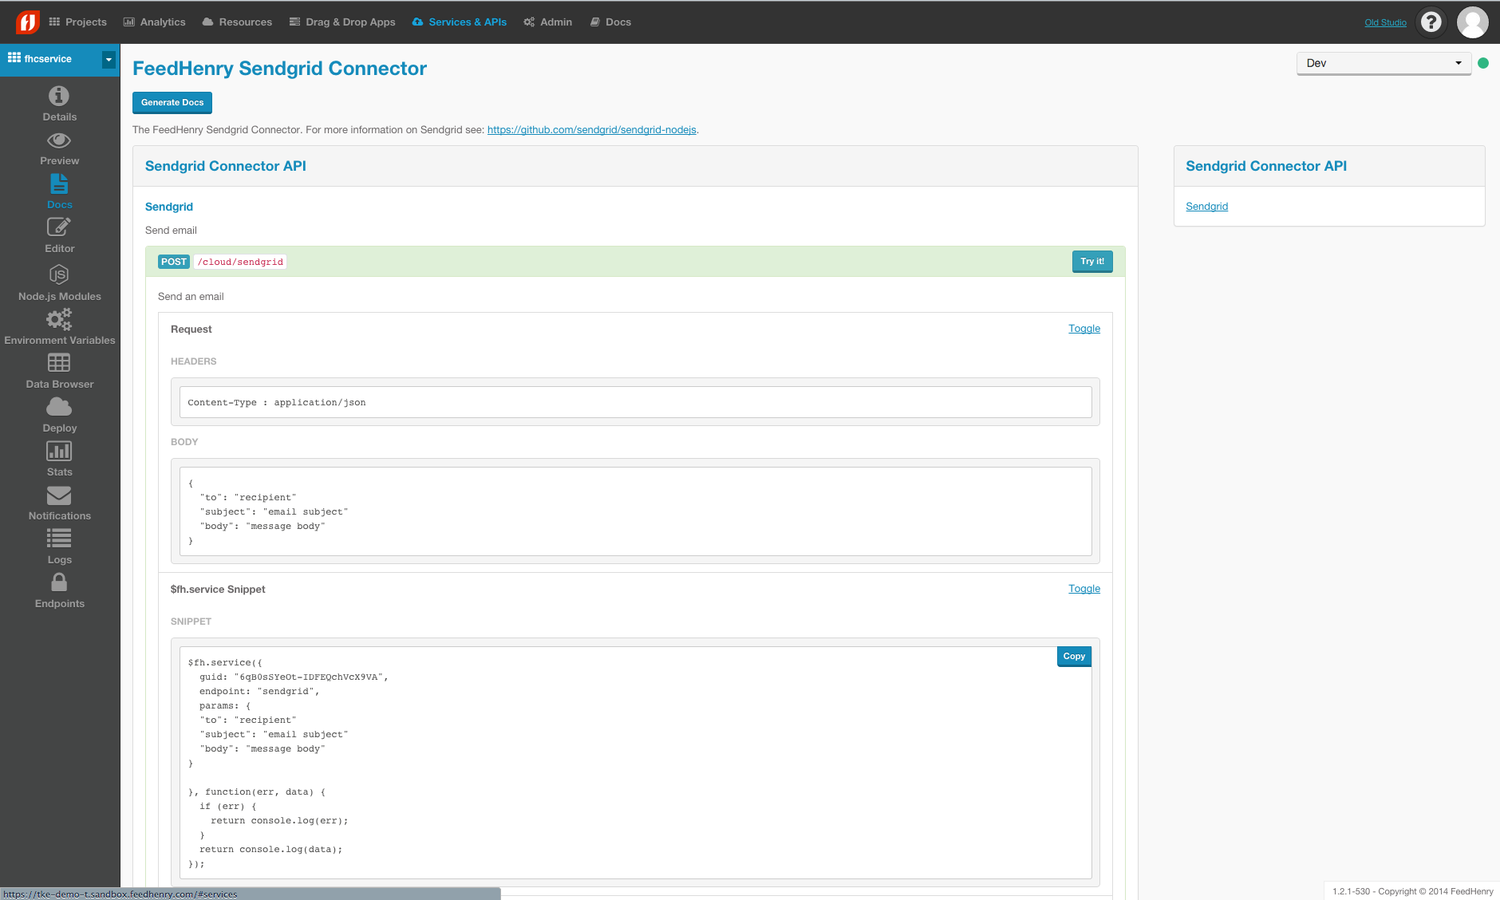1500x900 pixels.
Task: Click the help question mark icon
Action: pyautogui.click(x=1431, y=22)
